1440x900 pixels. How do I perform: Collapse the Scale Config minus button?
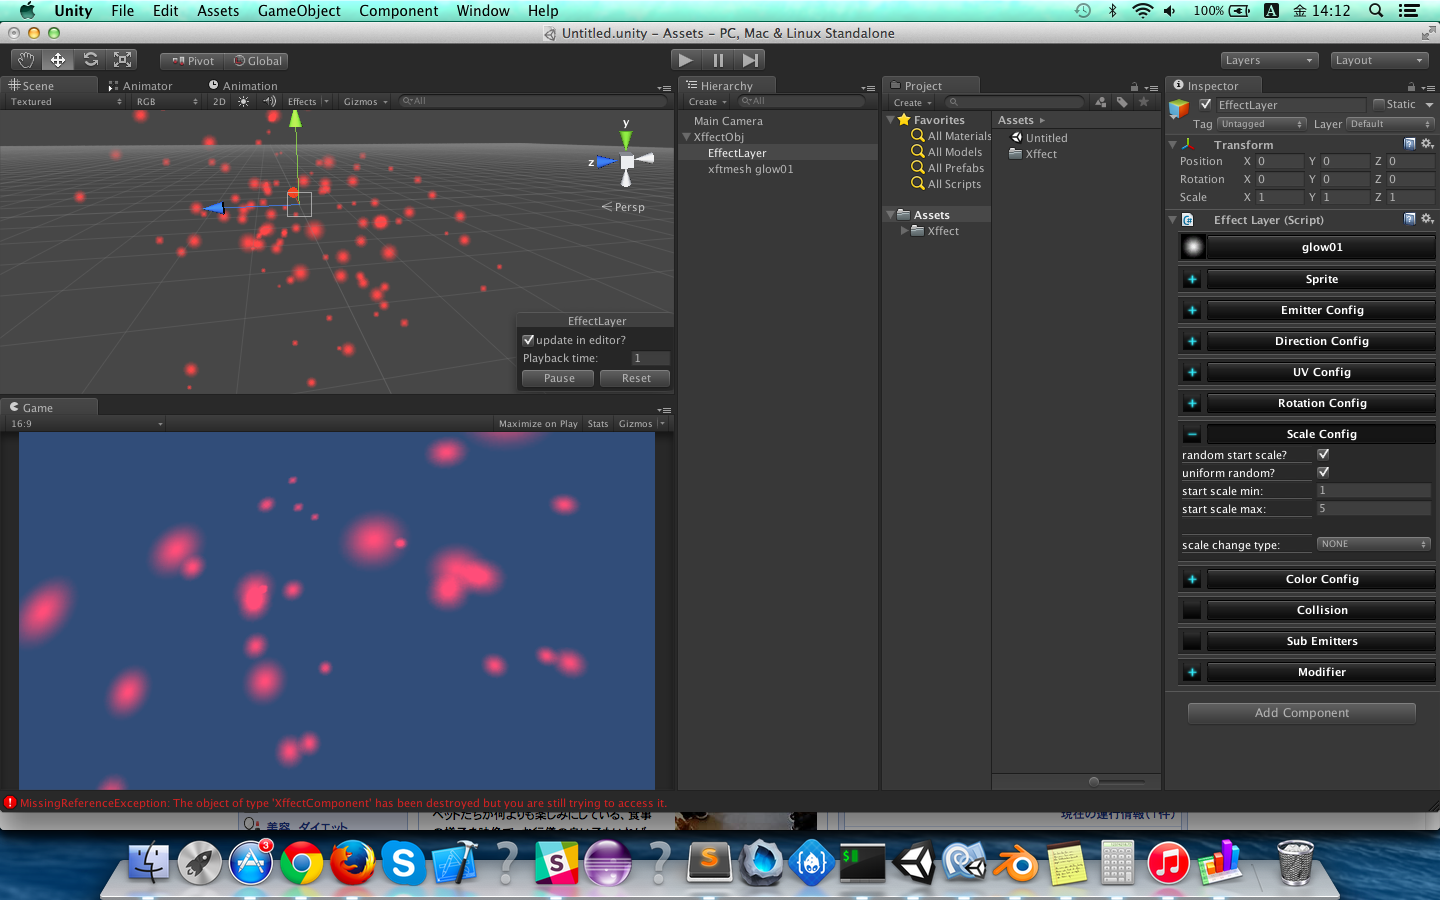pyautogui.click(x=1192, y=434)
